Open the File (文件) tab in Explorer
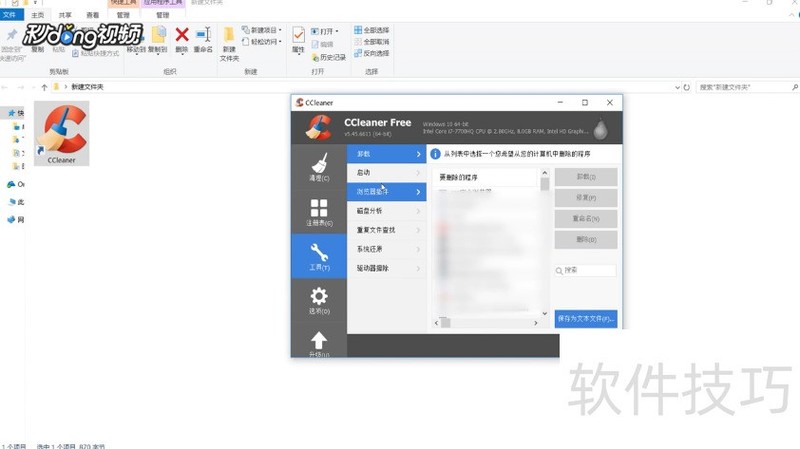The height and width of the screenshot is (449, 800). coord(10,15)
